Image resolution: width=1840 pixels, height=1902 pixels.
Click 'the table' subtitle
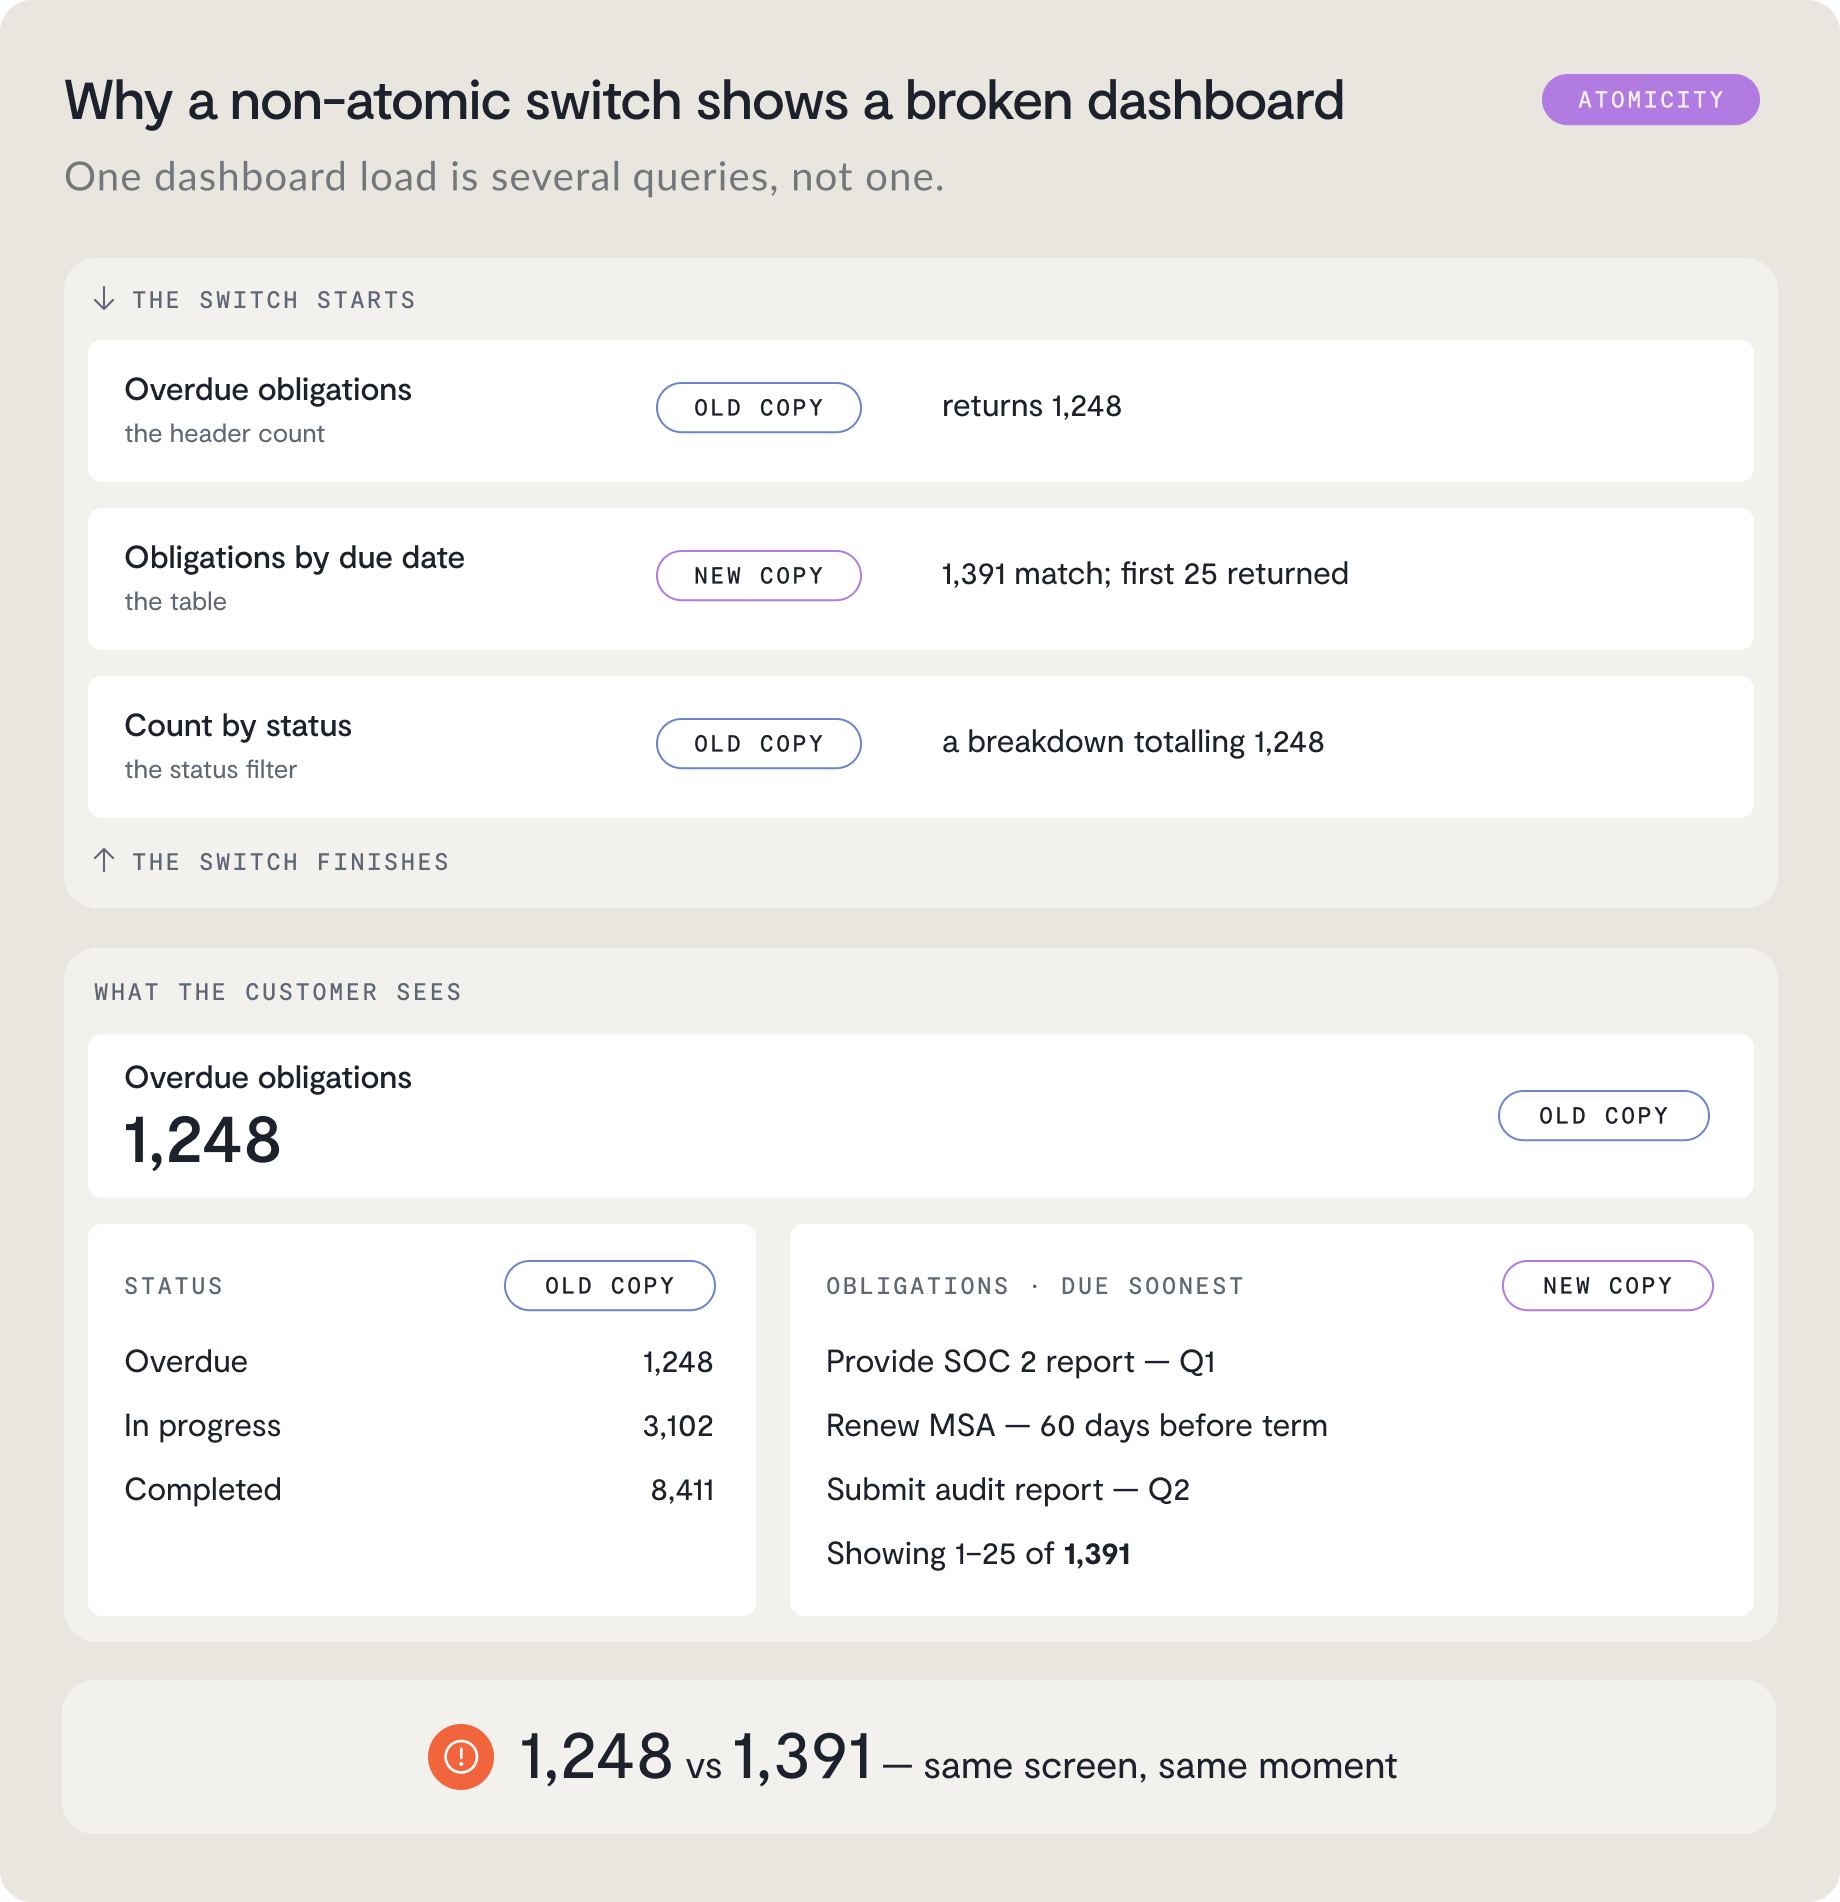click(176, 602)
